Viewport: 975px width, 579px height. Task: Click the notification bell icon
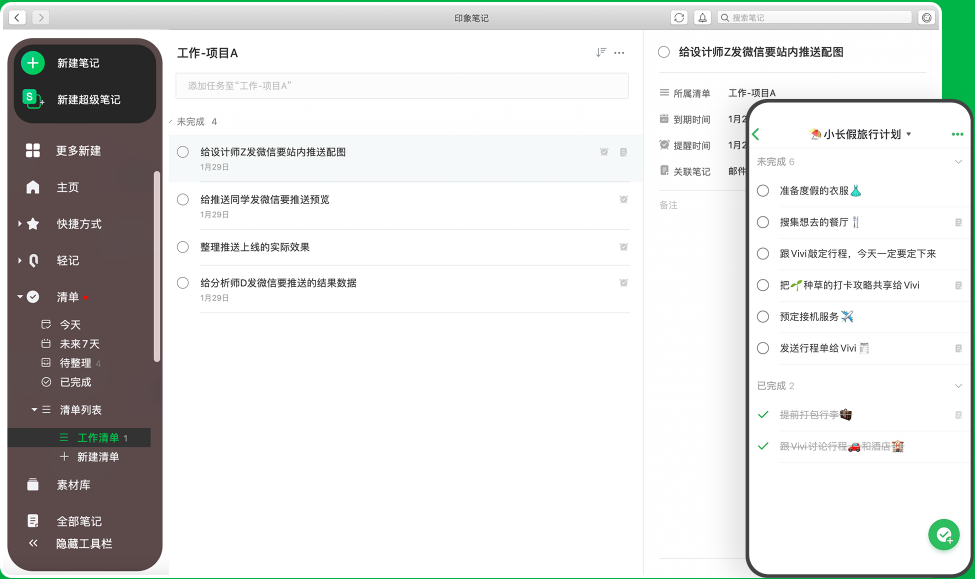click(x=702, y=17)
